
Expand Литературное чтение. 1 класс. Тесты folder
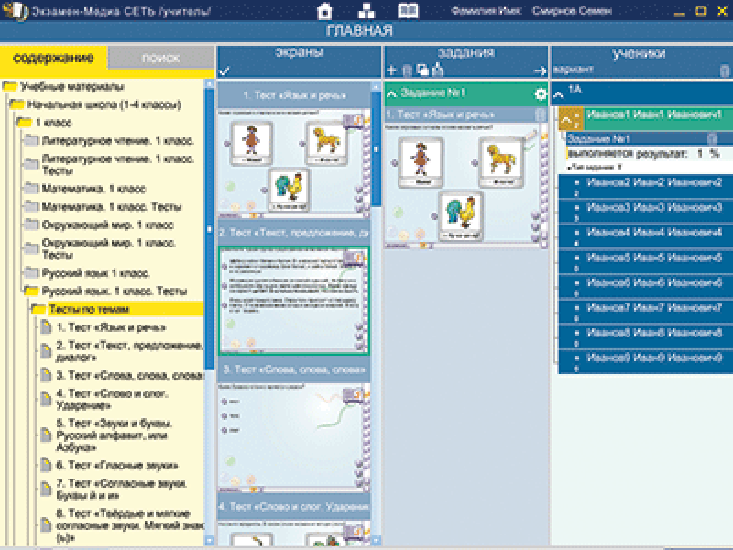pos(31,164)
